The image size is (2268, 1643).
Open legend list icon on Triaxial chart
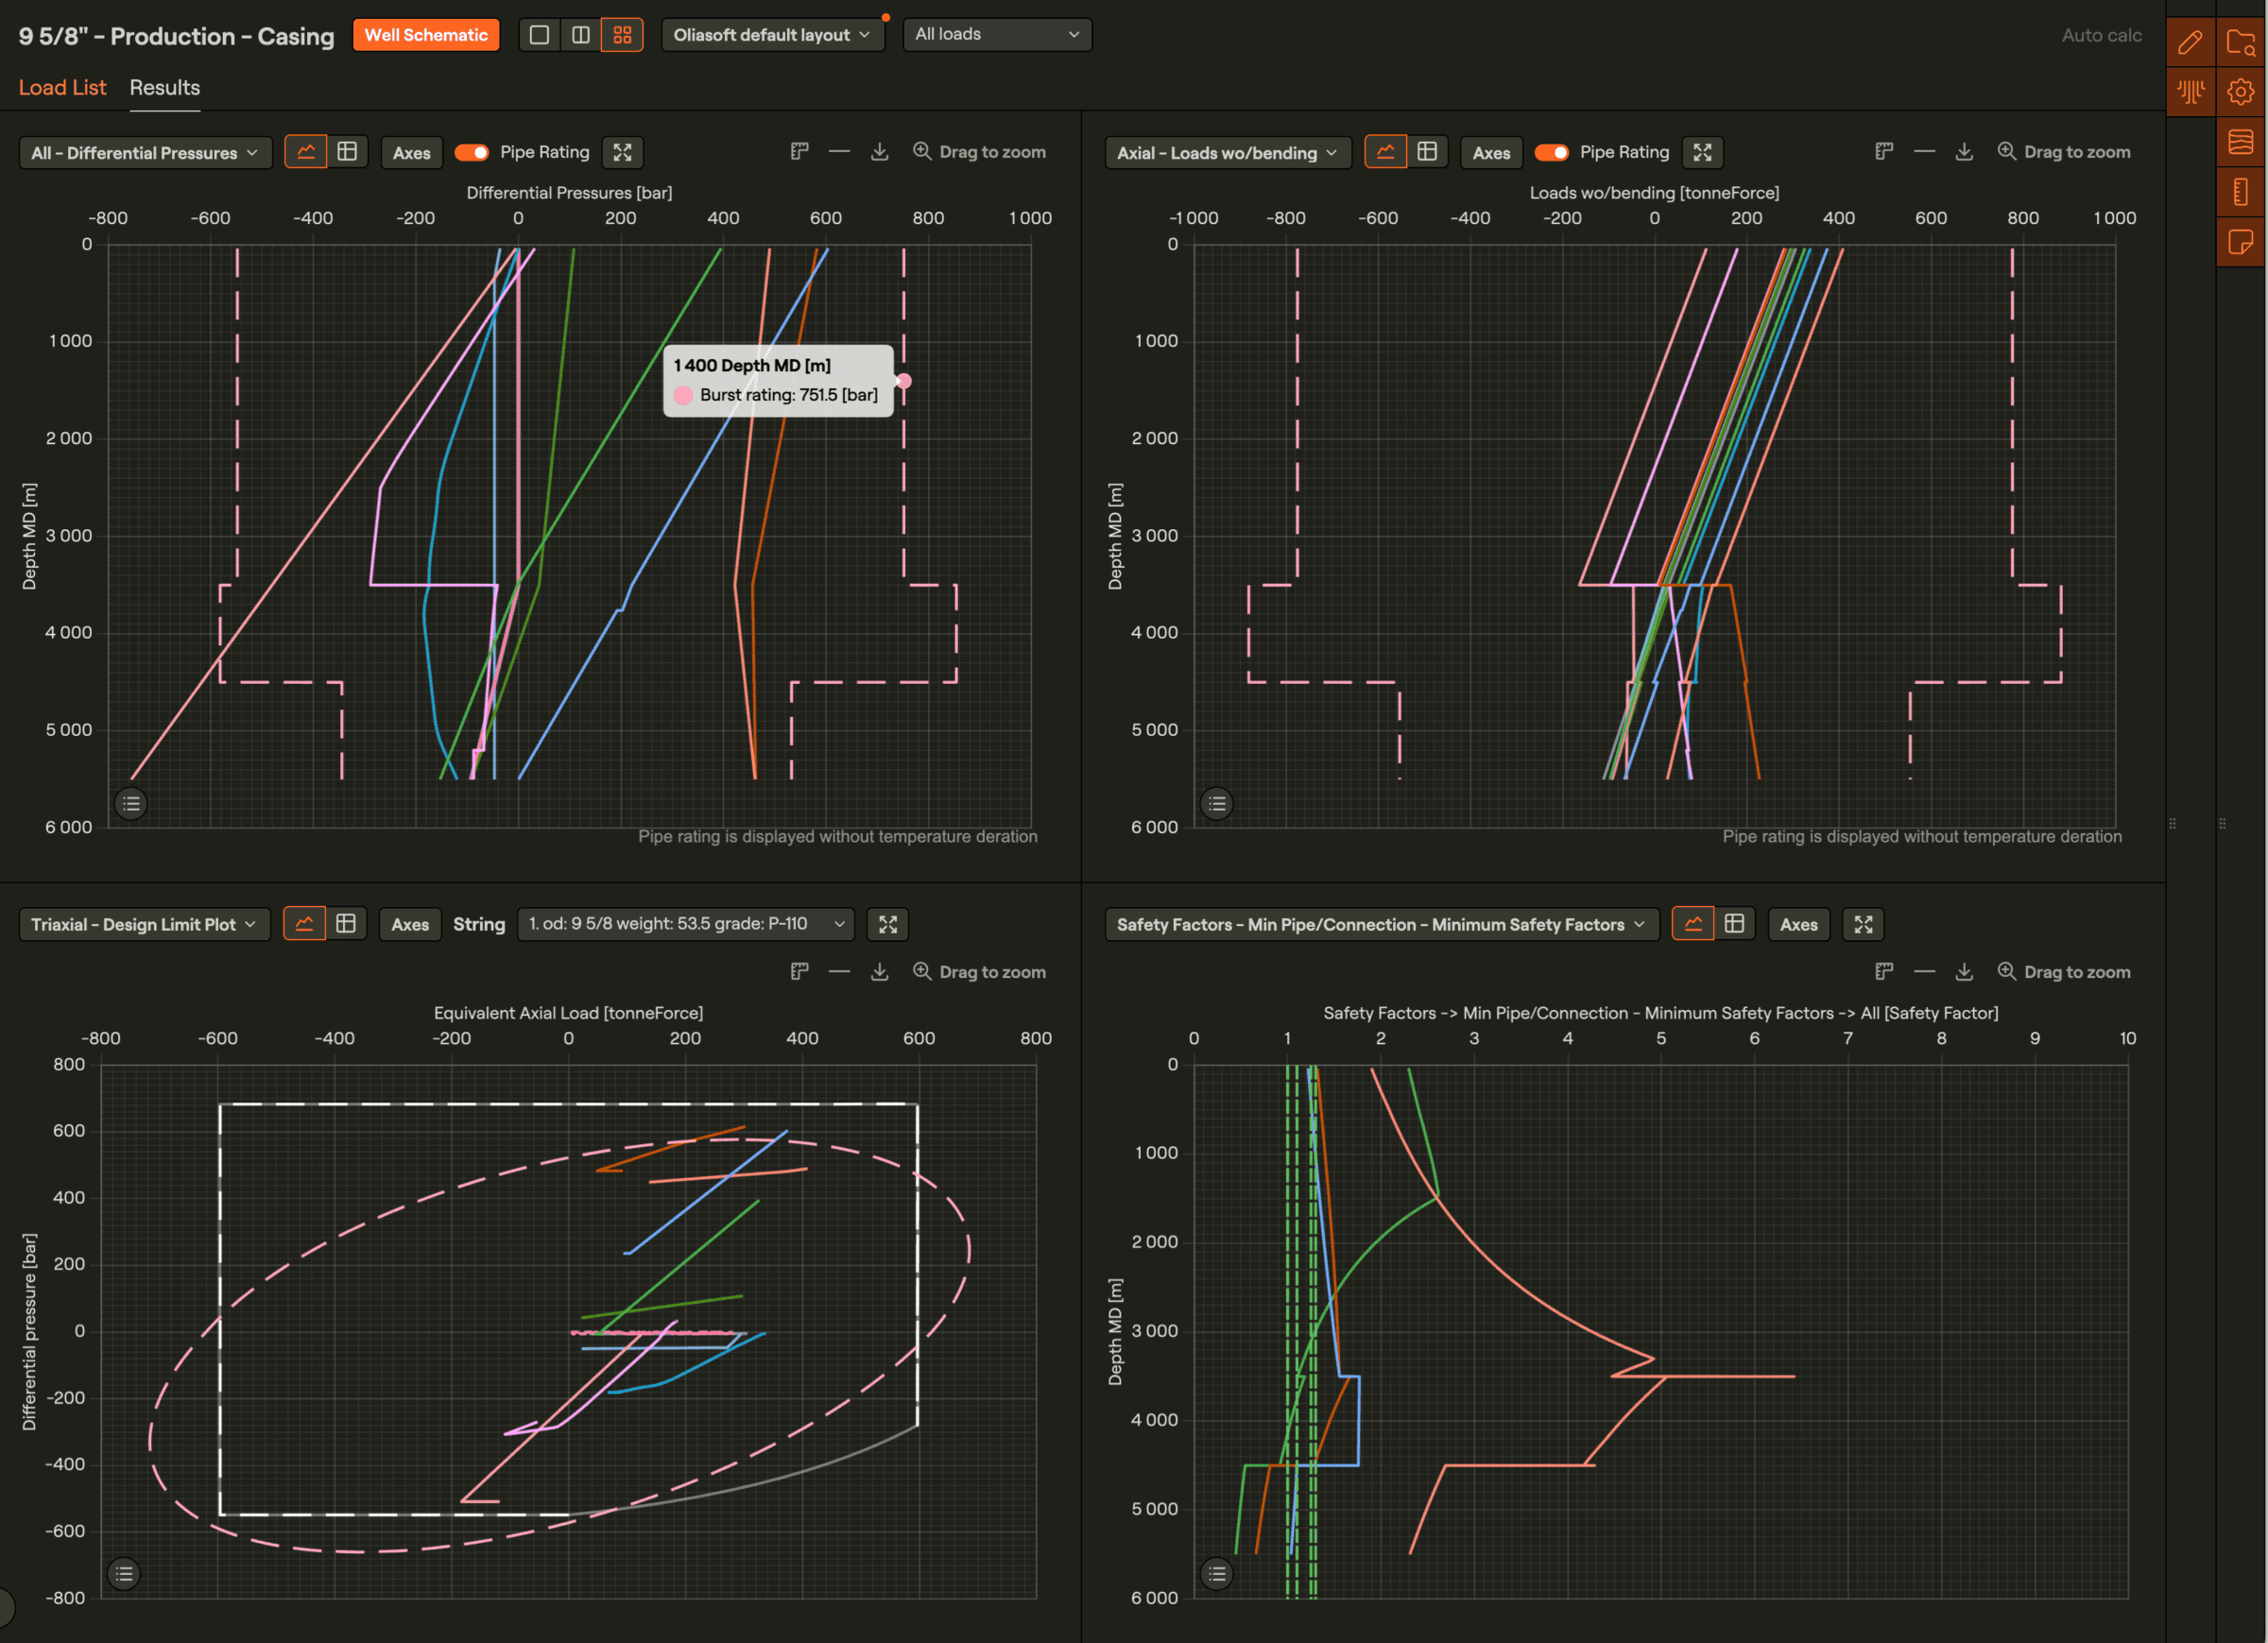(124, 1574)
